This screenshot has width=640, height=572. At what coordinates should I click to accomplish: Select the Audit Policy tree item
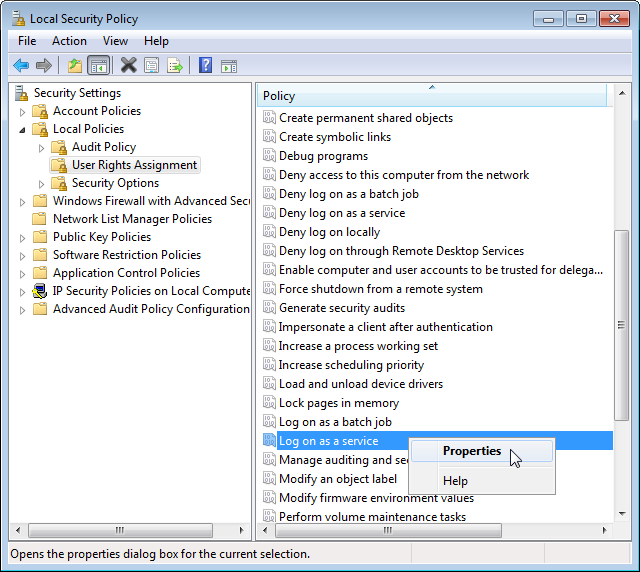[x=104, y=147]
